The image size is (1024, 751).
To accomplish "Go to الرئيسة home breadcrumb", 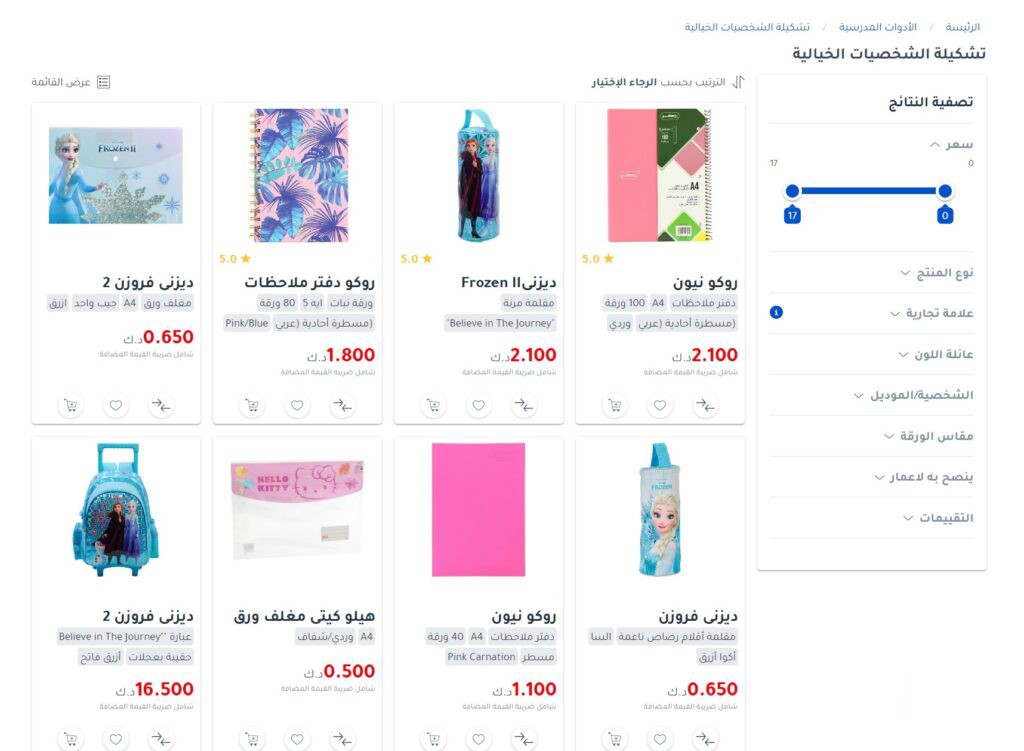I will point(963,27).
